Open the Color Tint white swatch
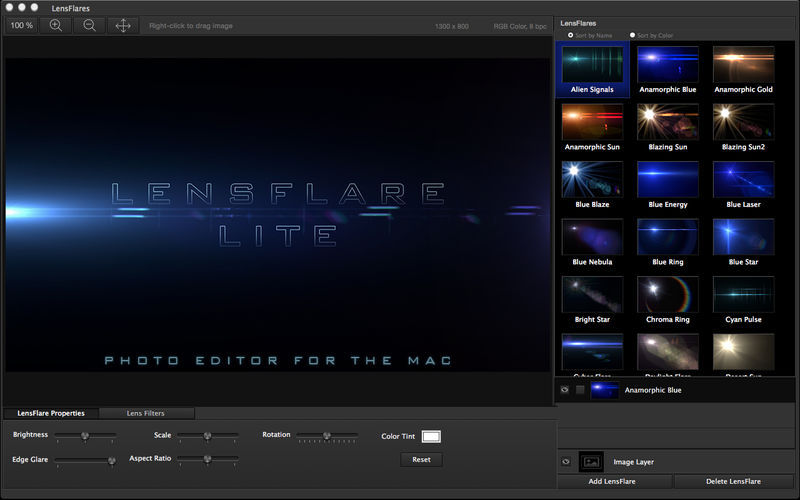 (431, 436)
